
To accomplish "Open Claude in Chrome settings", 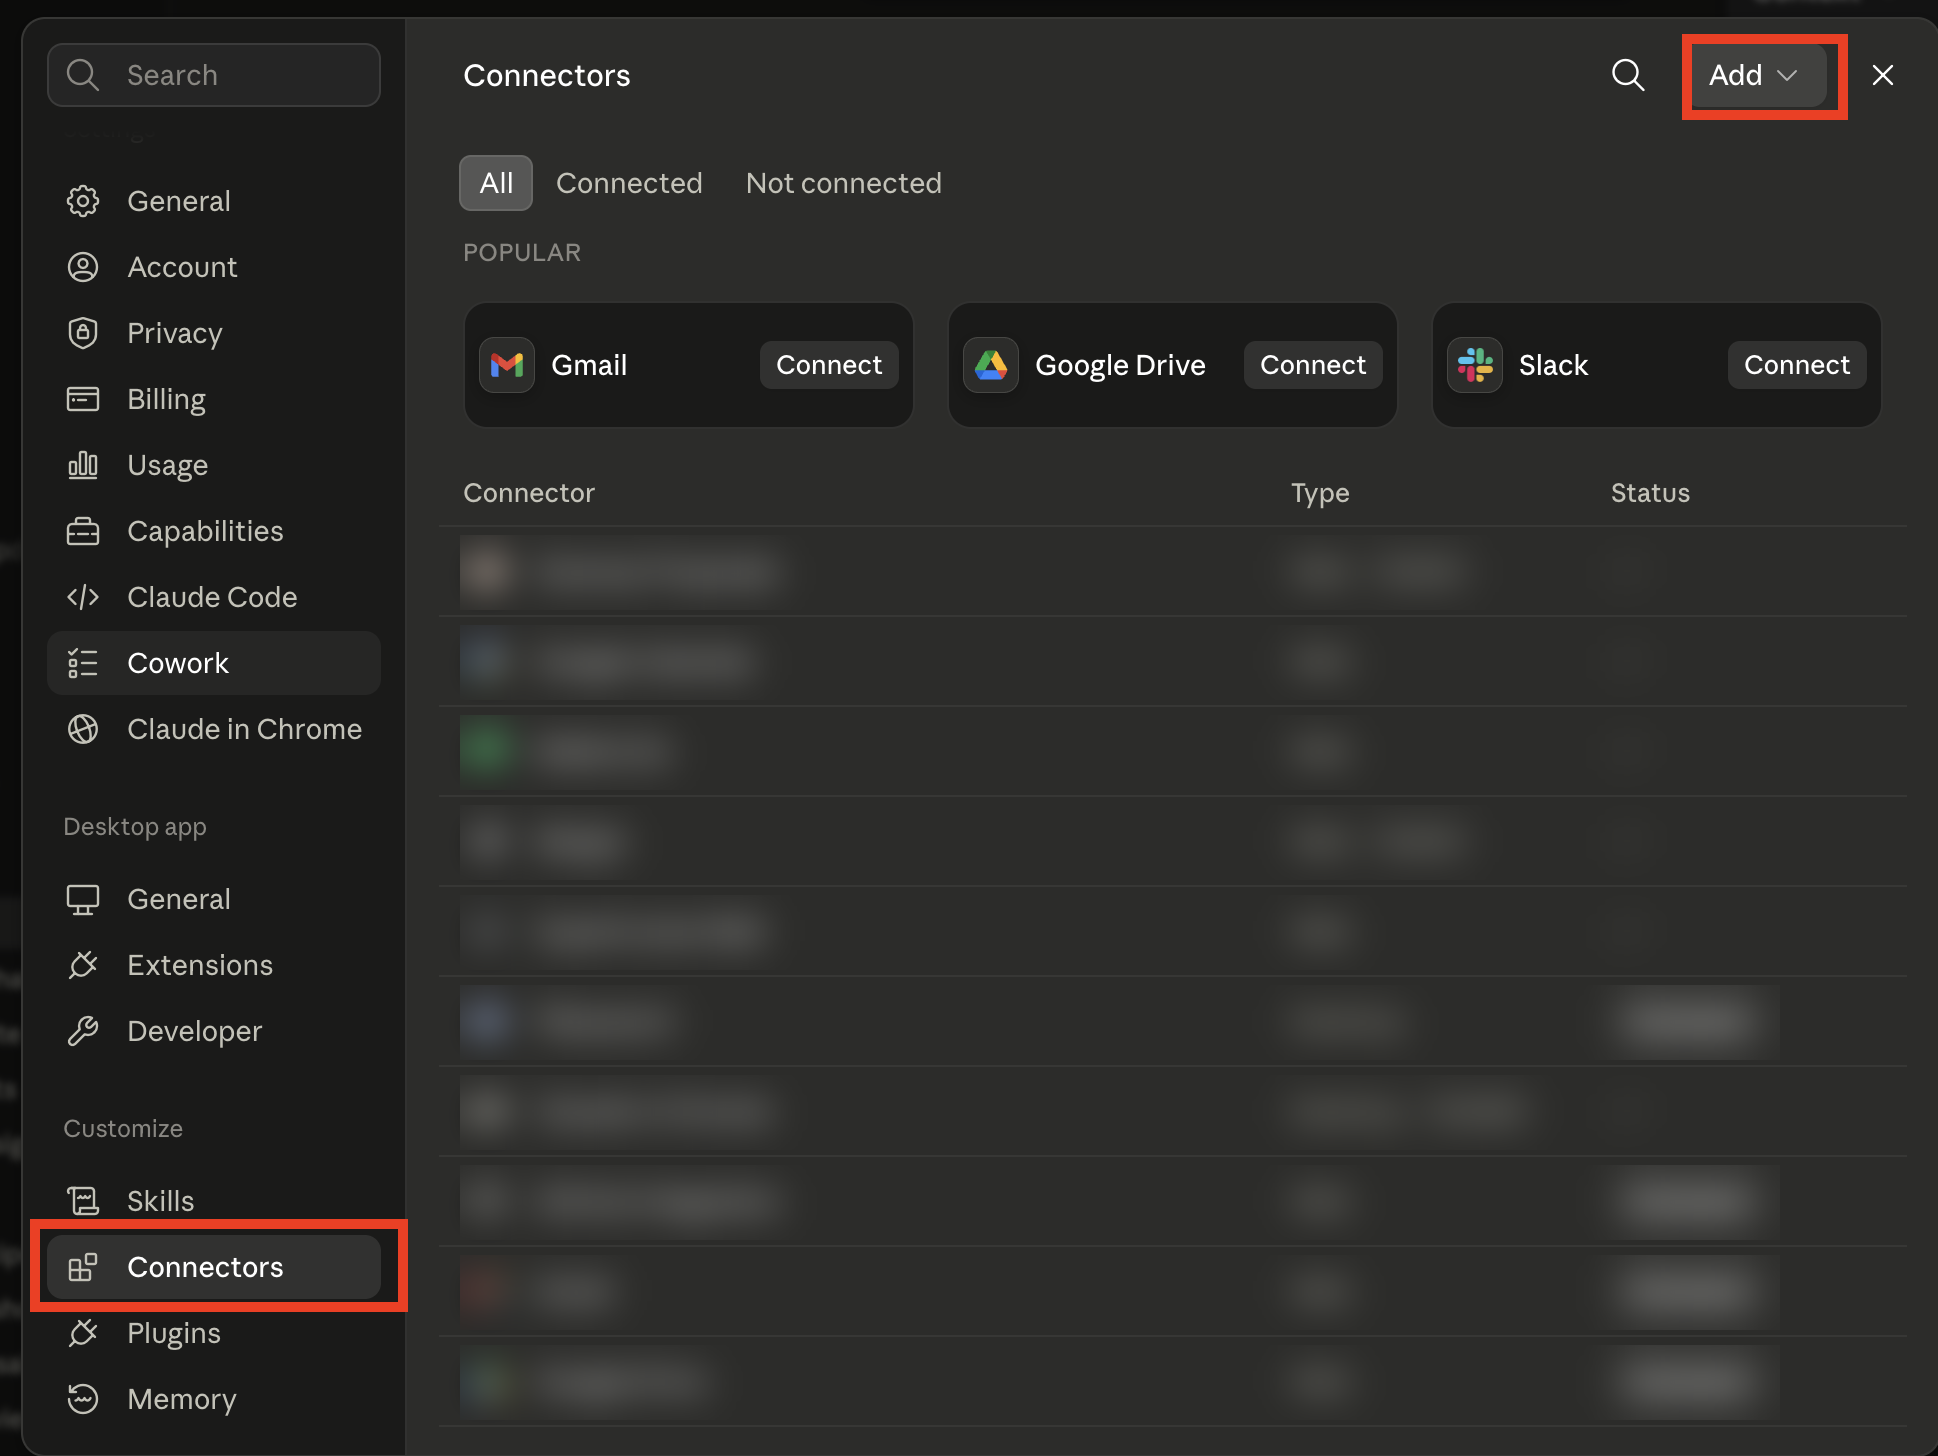I will click(214, 729).
